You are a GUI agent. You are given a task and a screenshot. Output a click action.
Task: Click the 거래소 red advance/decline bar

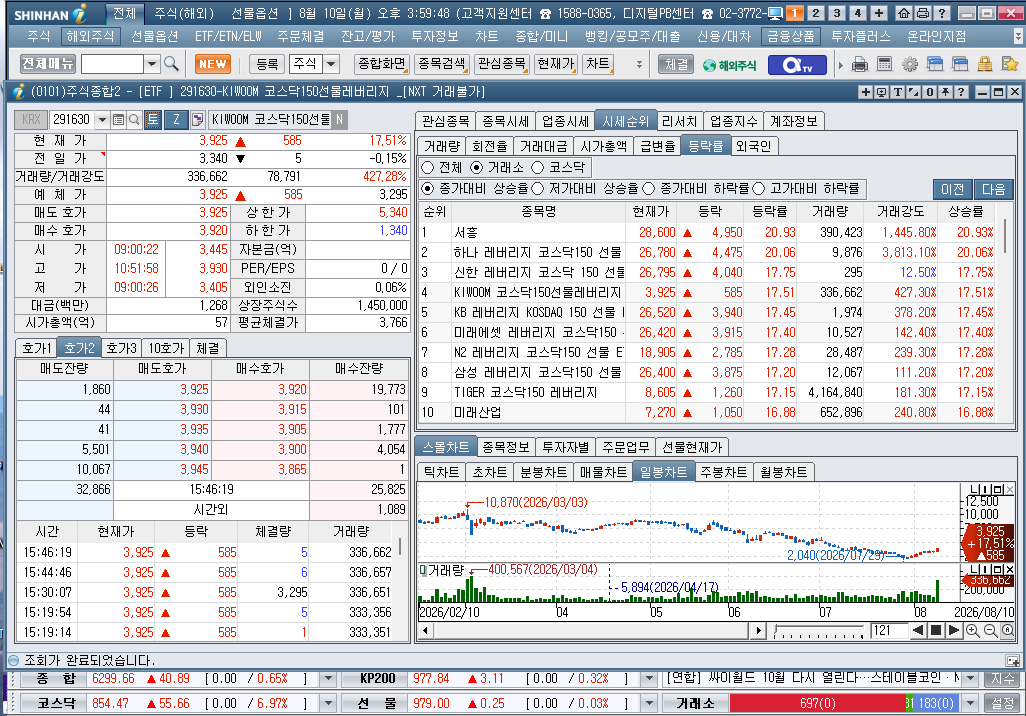[818, 704]
